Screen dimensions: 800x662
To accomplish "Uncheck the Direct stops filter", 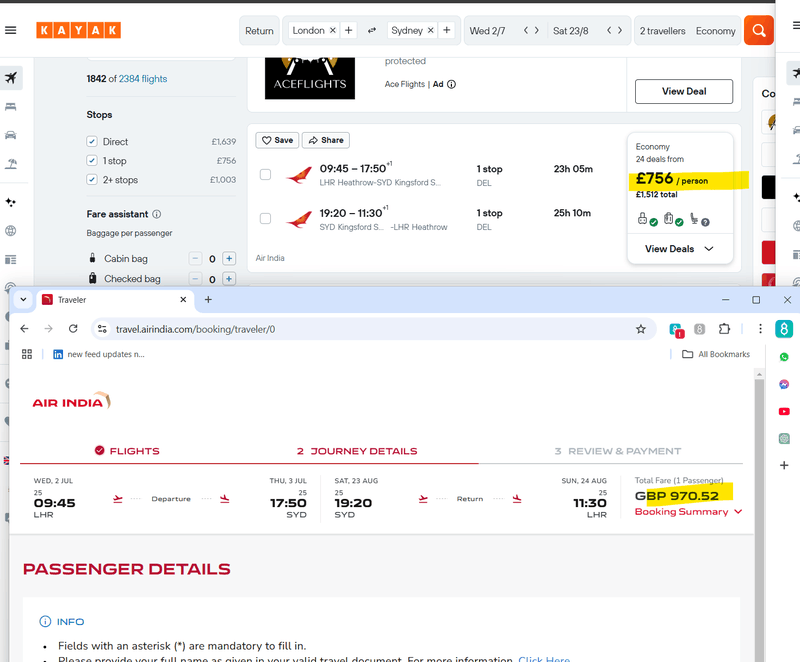I will 92,141.
